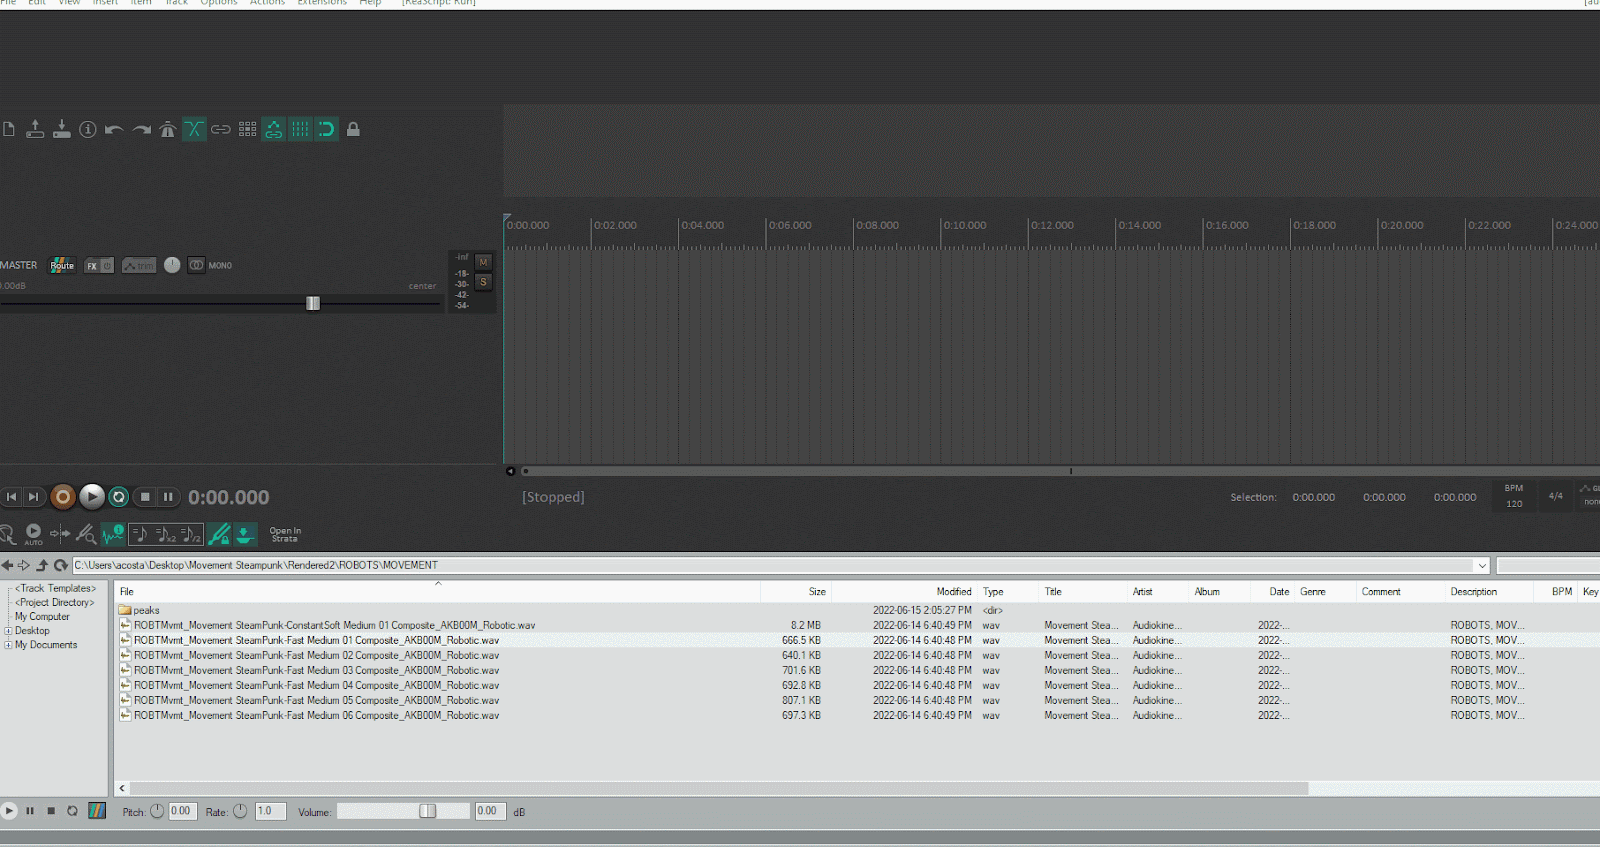
Task: Expand the Desktop tree node
Action: coord(8,631)
